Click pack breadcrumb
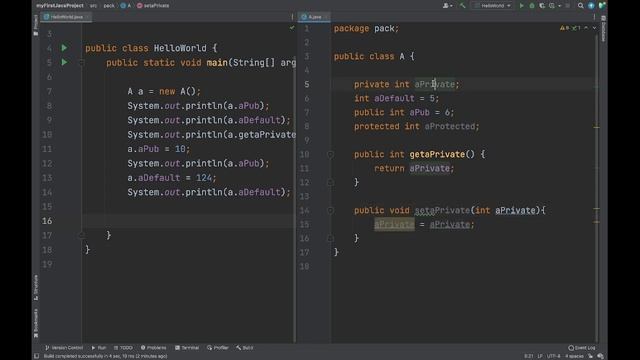Screen dimensions: 640x360 coord(109,6)
